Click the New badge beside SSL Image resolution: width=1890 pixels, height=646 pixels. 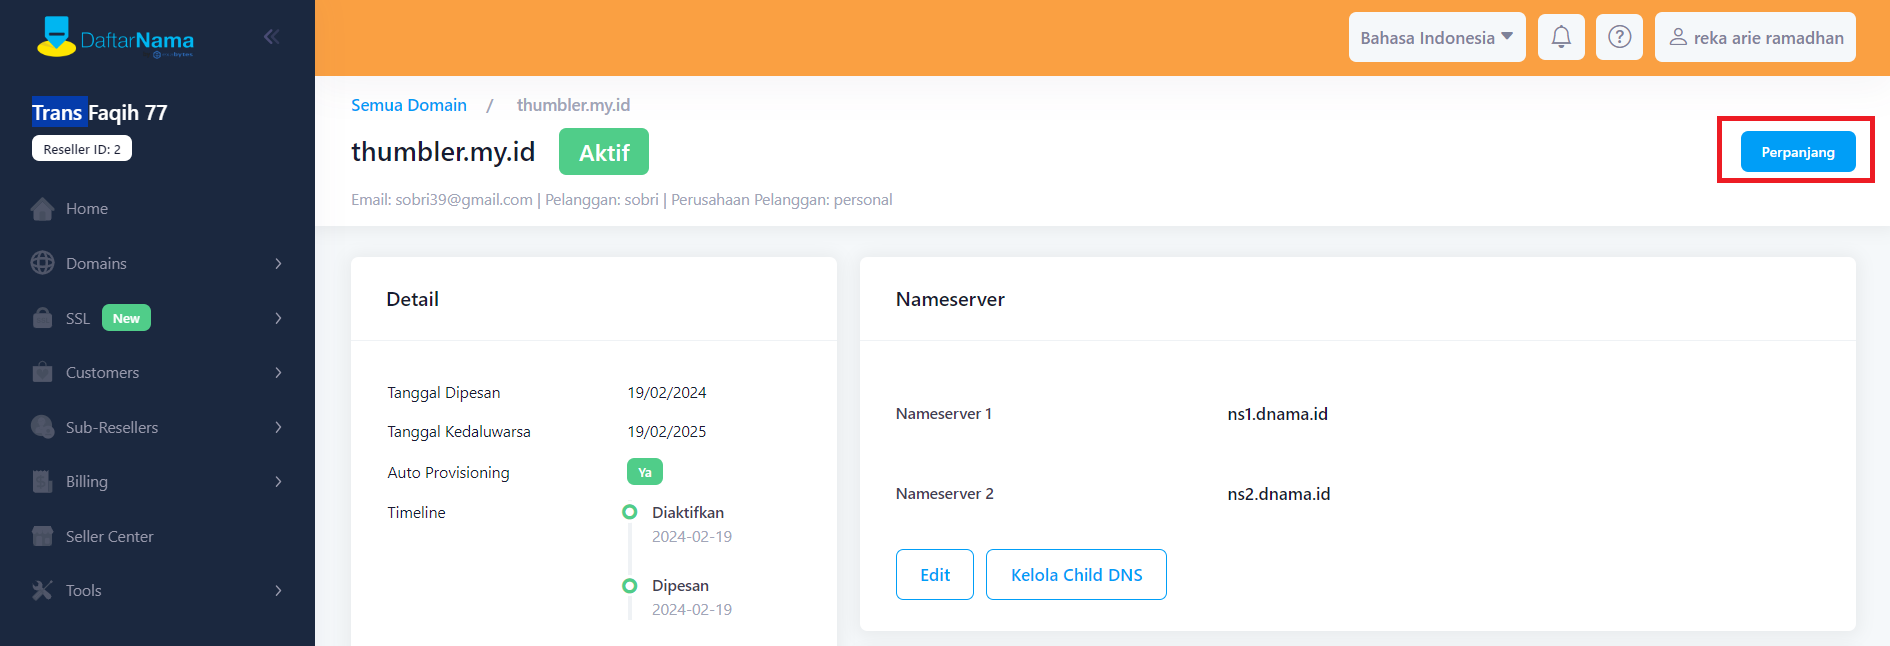(x=126, y=318)
